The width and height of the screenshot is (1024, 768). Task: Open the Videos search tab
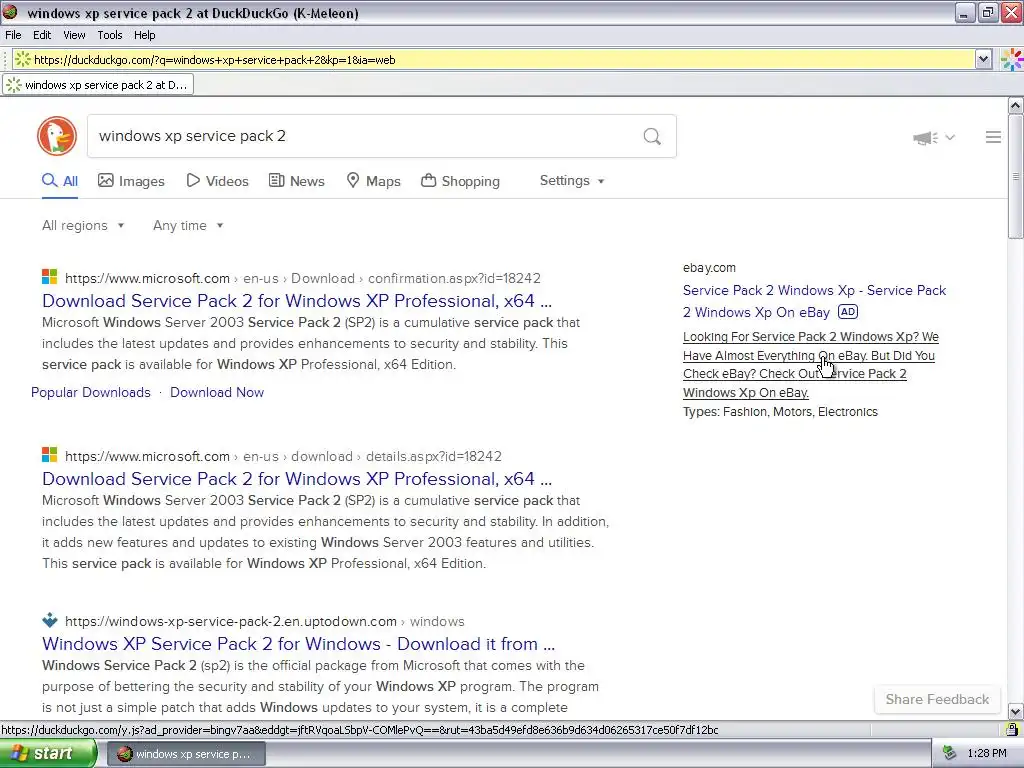217,181
